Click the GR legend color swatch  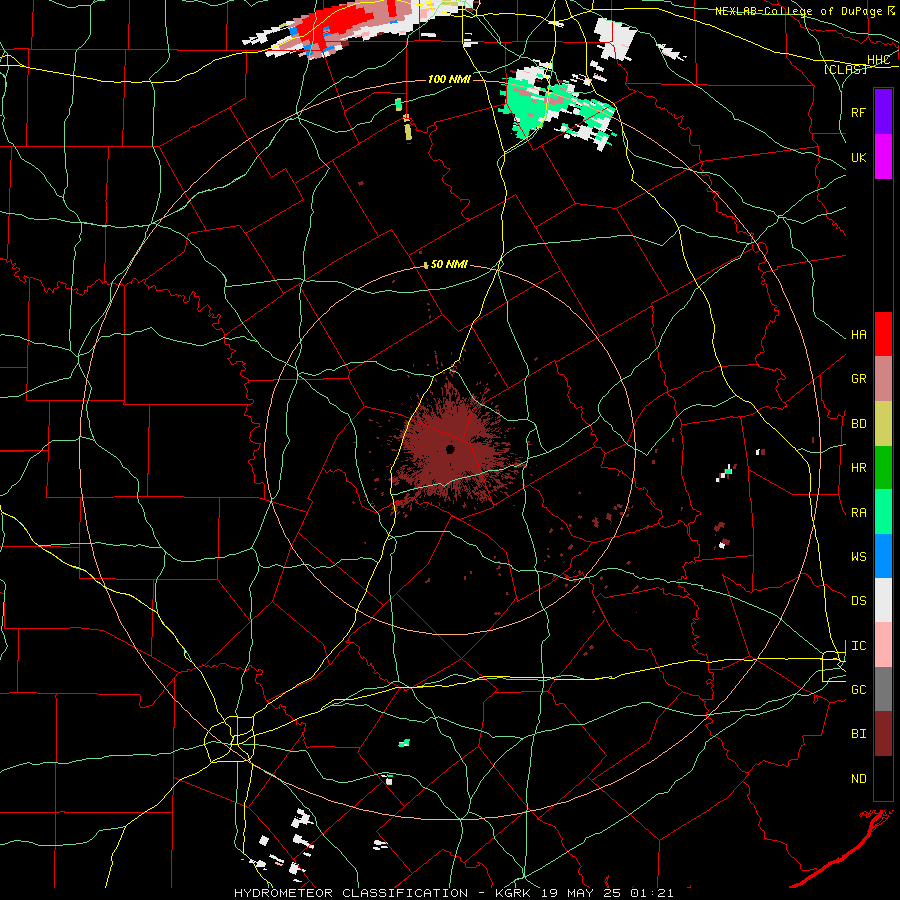tap(883, 379)
